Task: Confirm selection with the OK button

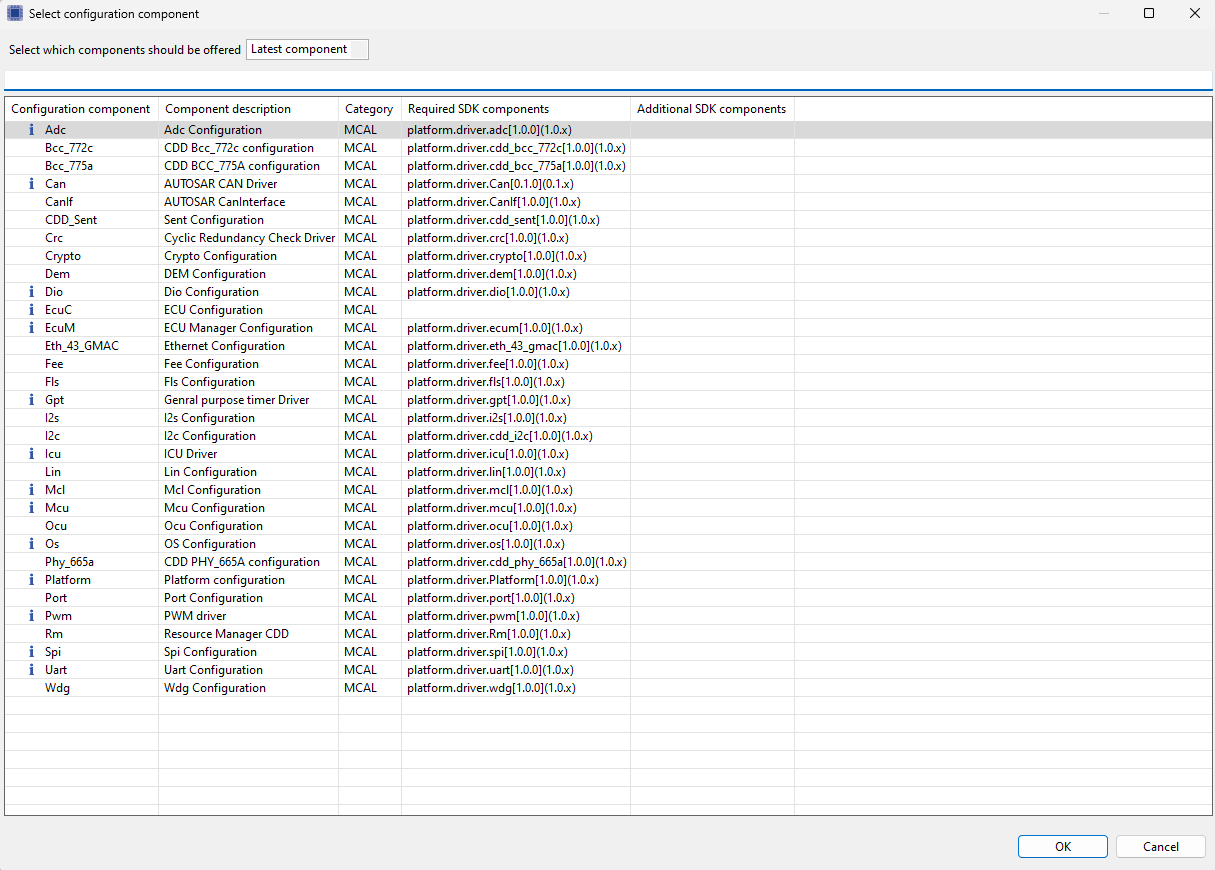Action: 1062,846
